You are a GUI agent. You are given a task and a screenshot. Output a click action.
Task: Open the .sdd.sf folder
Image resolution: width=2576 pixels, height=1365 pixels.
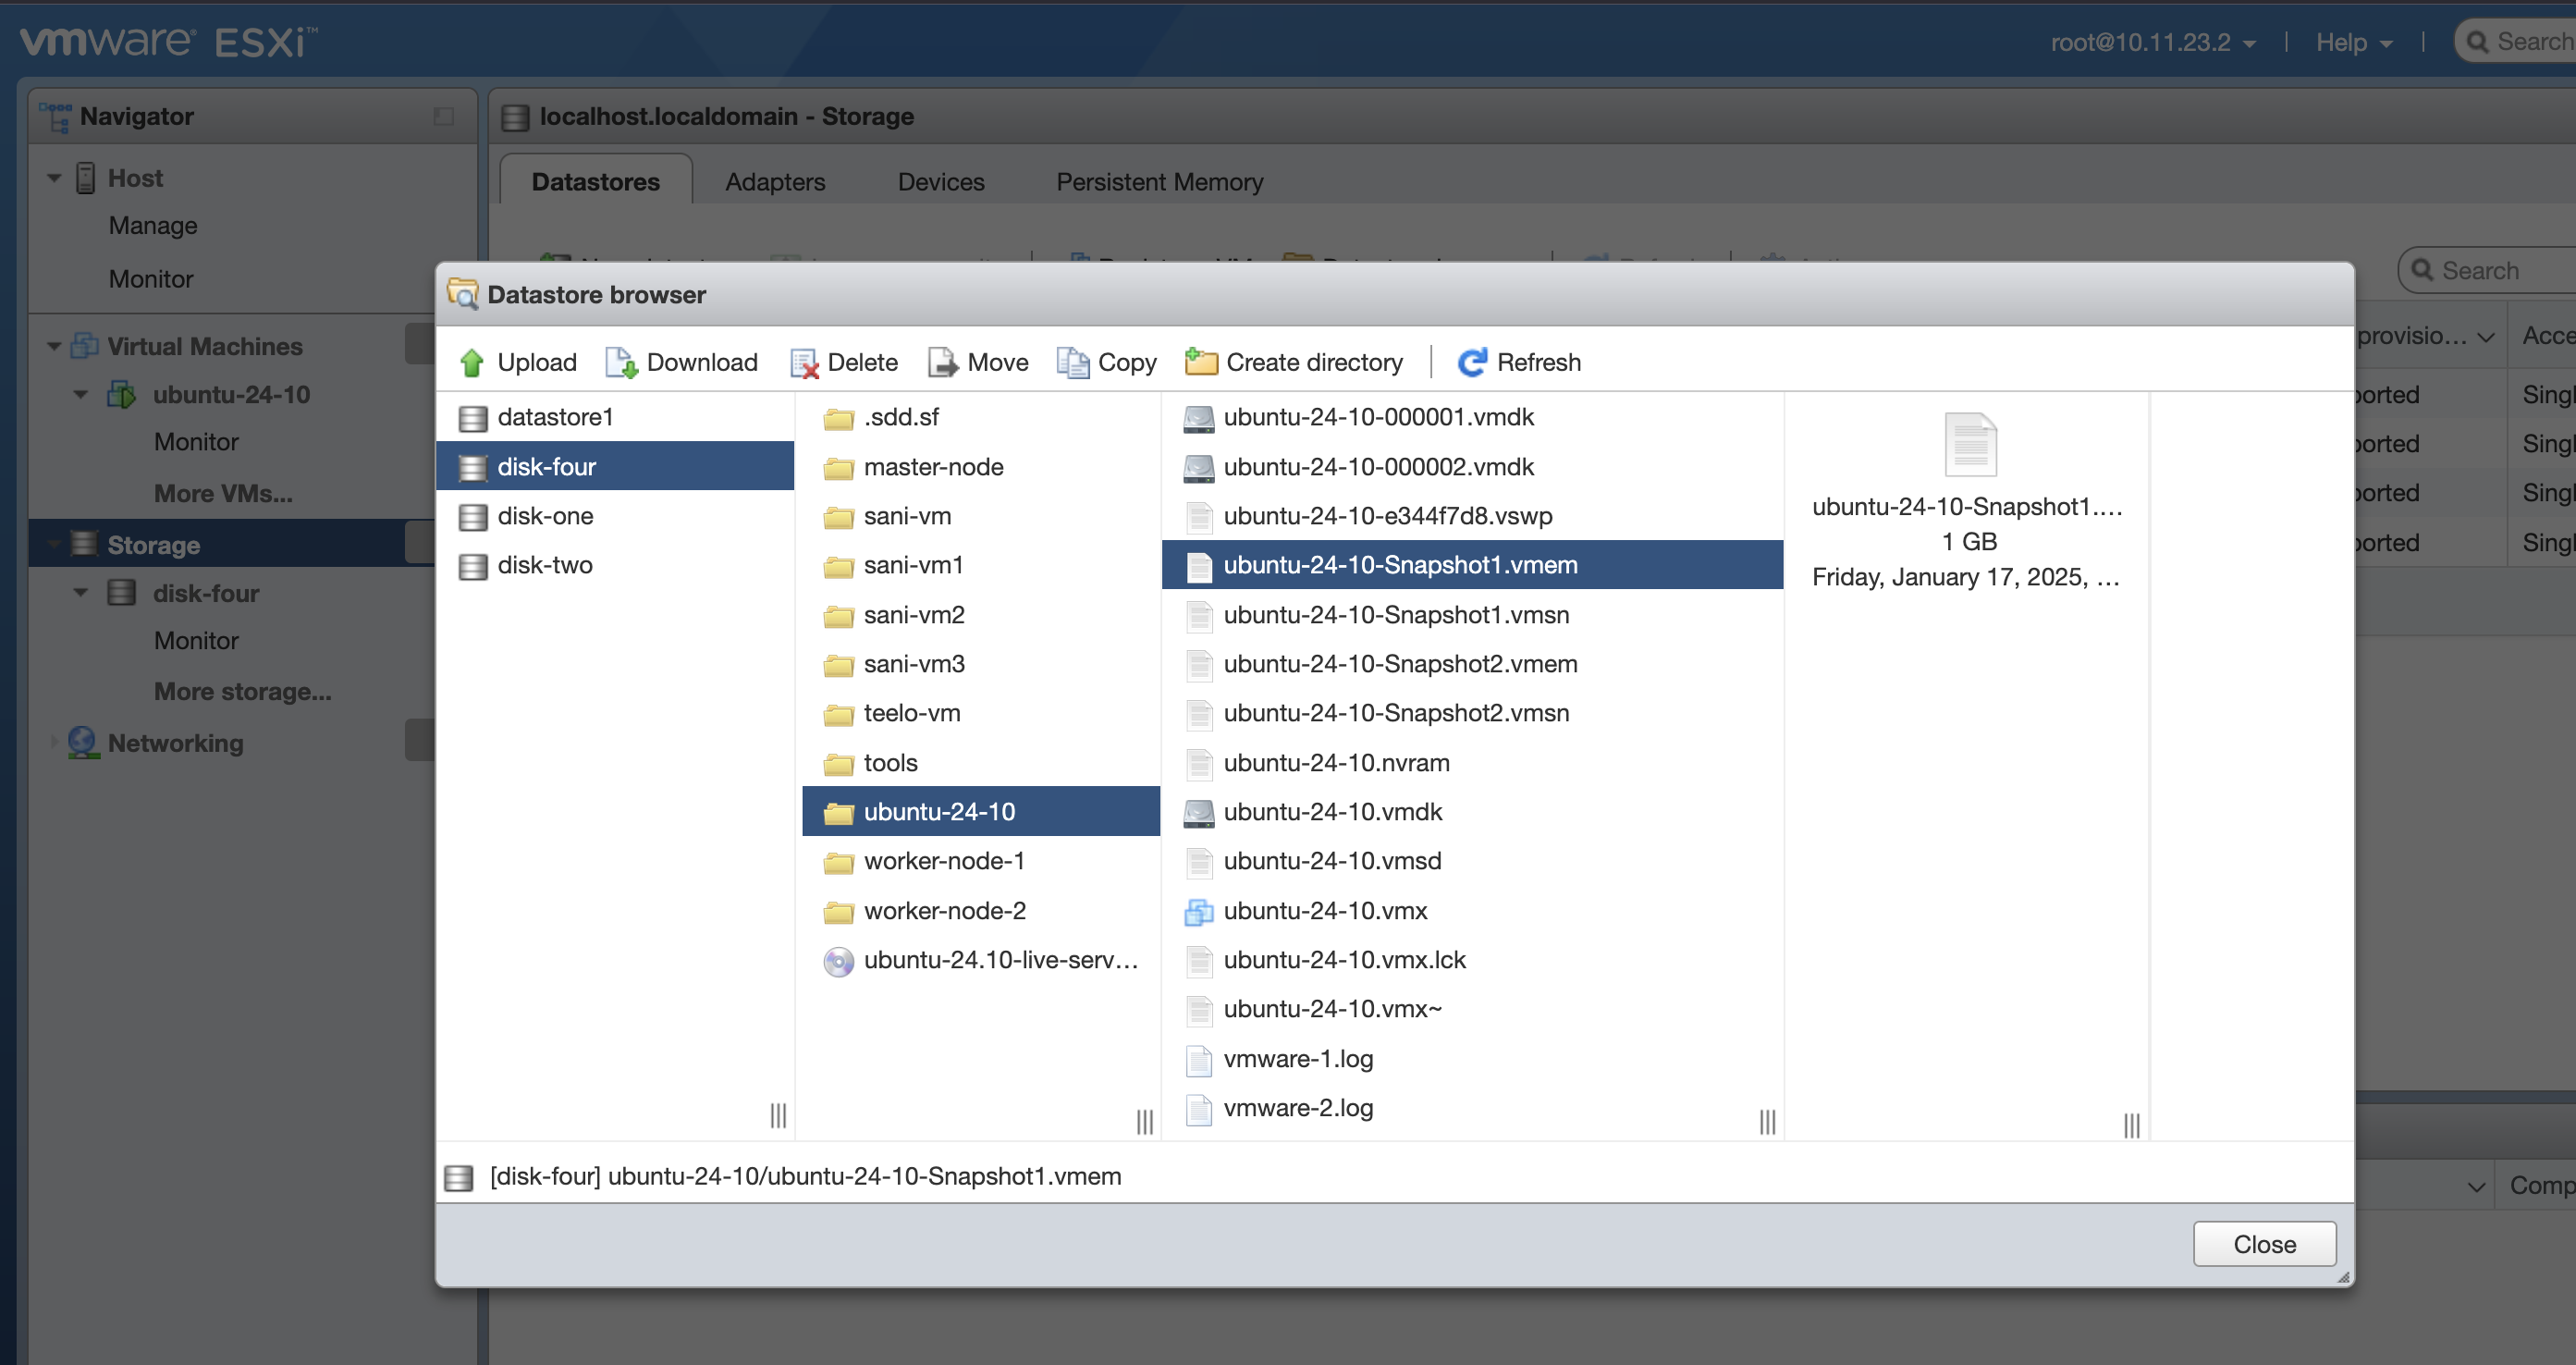(981, 418)
